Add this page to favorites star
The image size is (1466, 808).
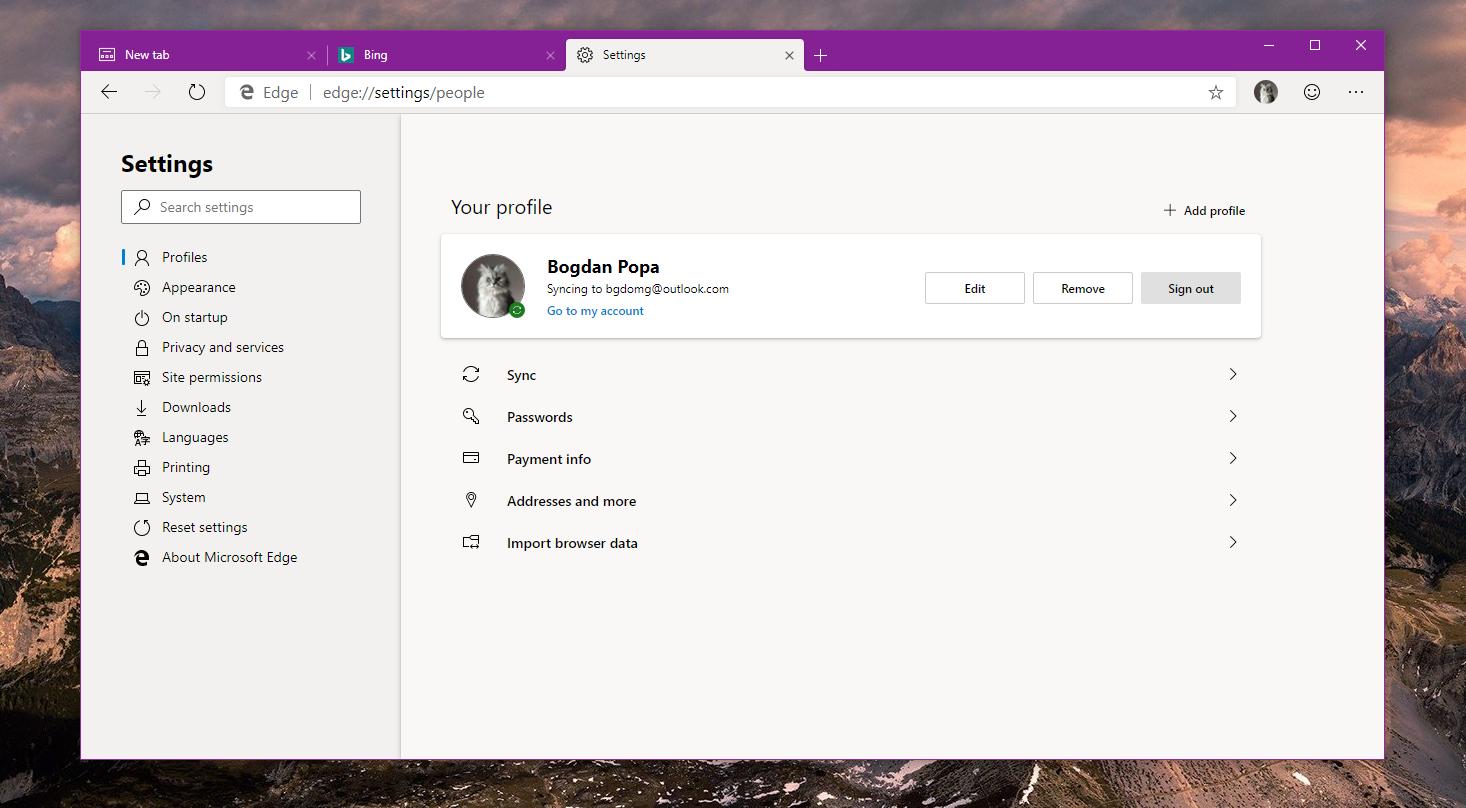1216,92
